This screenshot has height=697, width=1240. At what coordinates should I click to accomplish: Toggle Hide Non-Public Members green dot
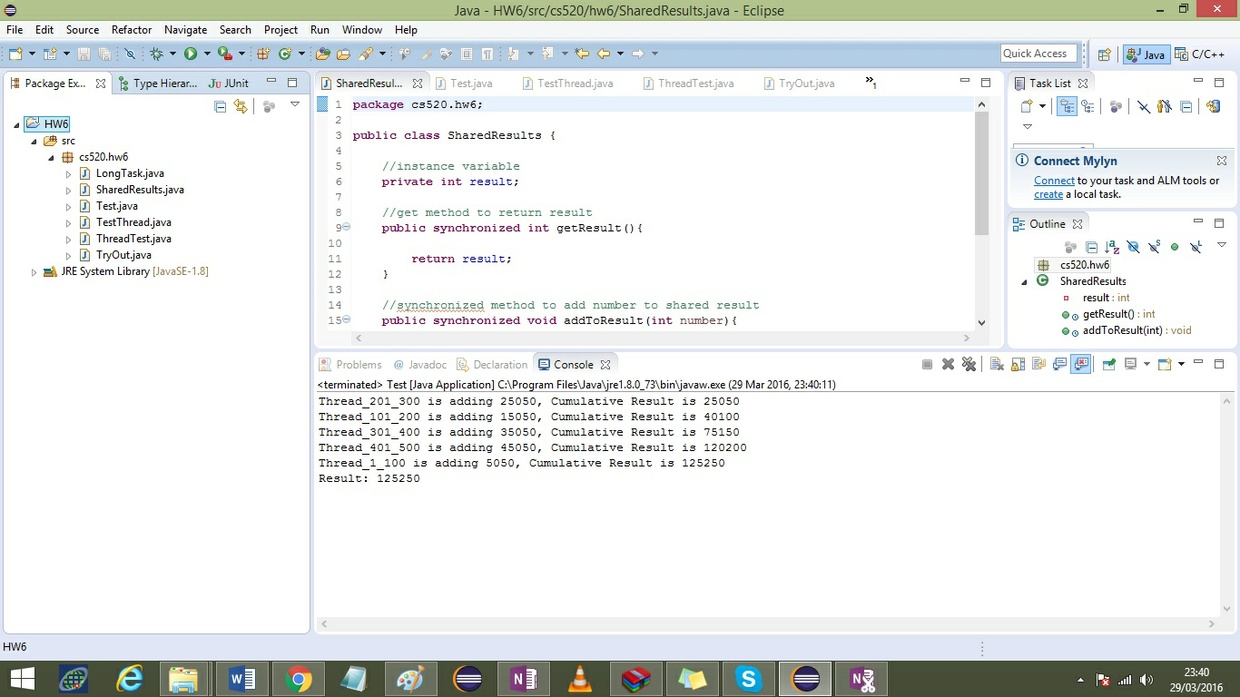[1175, 247]
